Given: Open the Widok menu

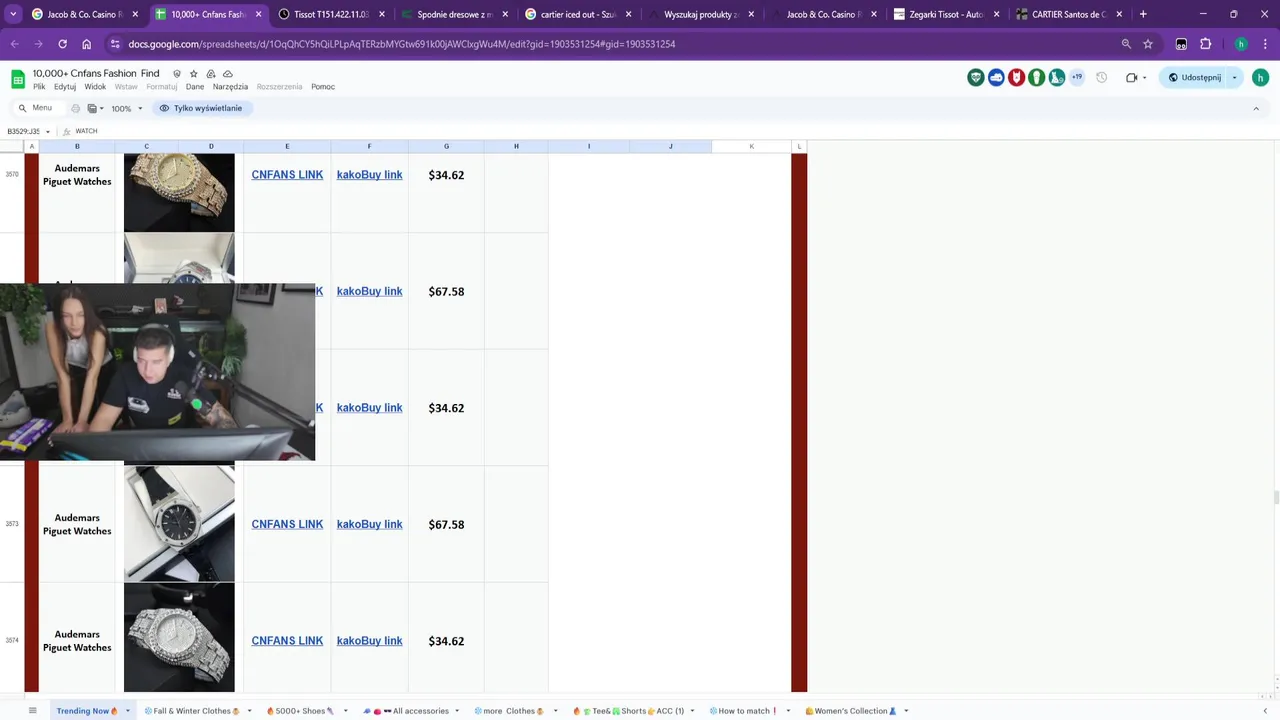Looking at the screenshot, I should (95, 87).
